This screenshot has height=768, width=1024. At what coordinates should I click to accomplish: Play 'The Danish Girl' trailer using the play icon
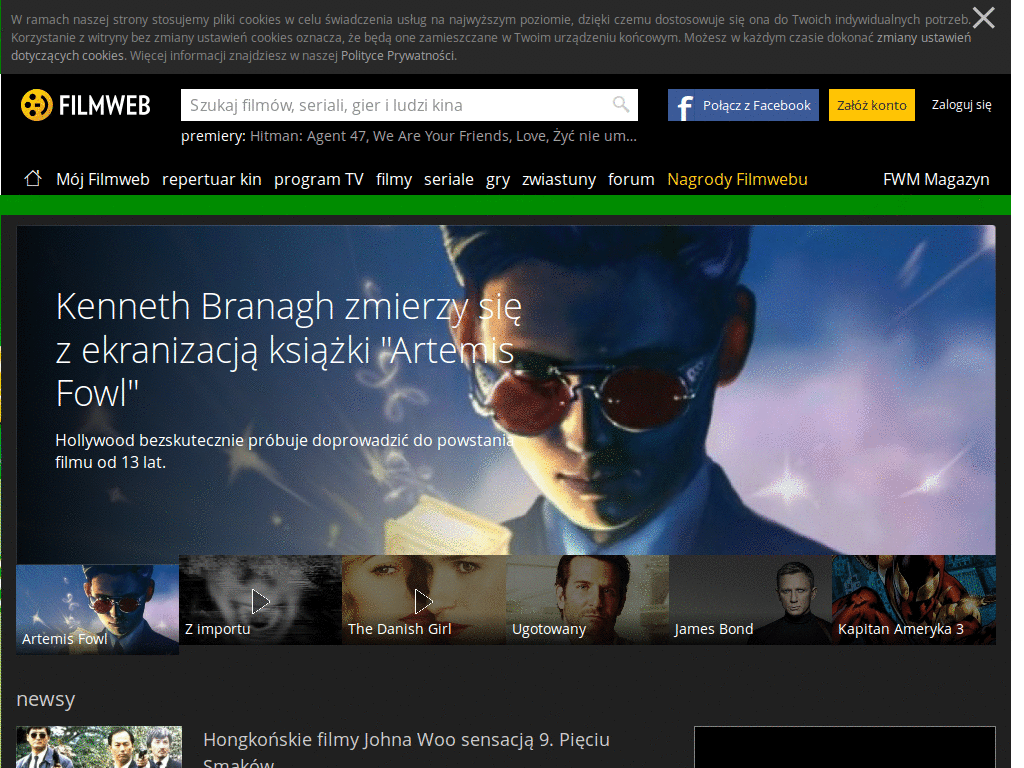pyautogui.click(x=423, y=601)
